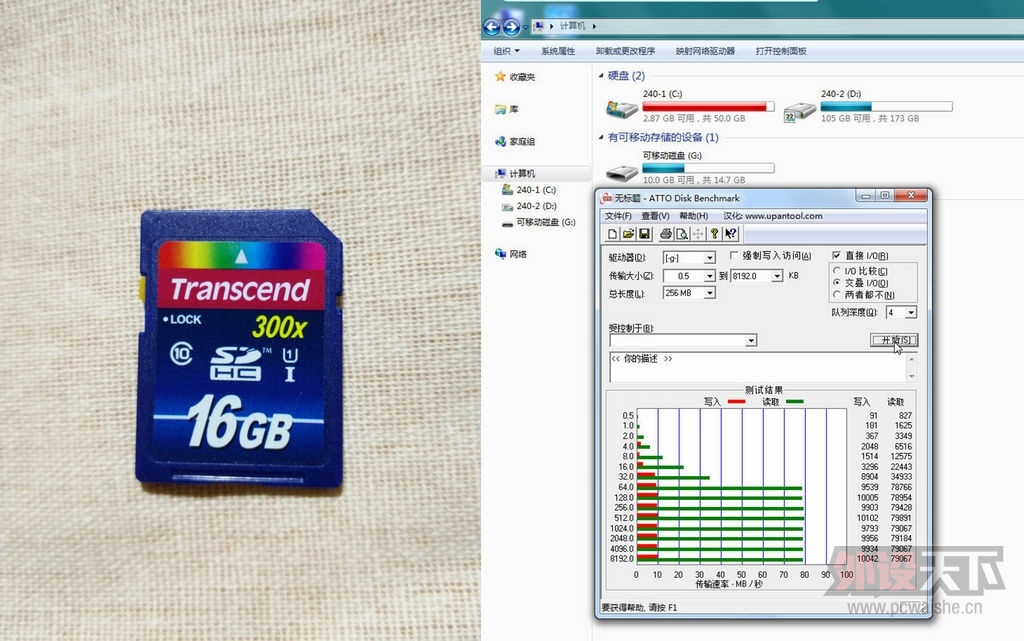Image resolution: width=1024 pixels, height=641 pixels.
Task: Close the ATTO Disk Benchmark window
Action: (x=911, y=196)
